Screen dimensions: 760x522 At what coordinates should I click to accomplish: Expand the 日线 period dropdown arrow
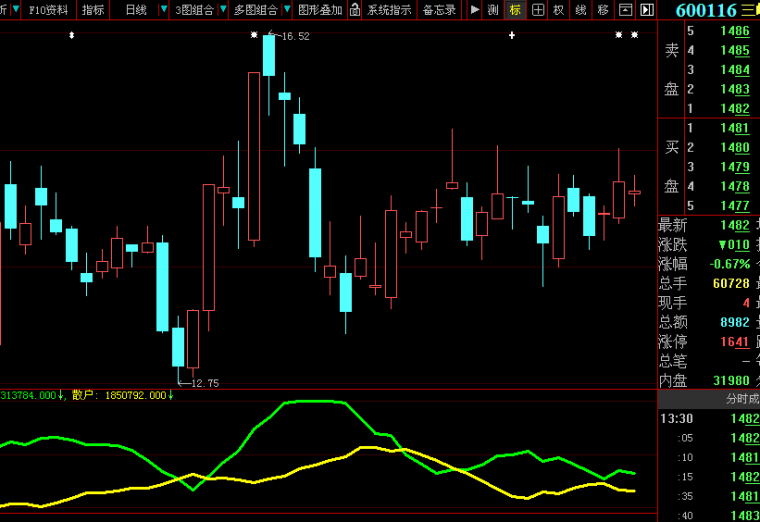tap(162, 10)
